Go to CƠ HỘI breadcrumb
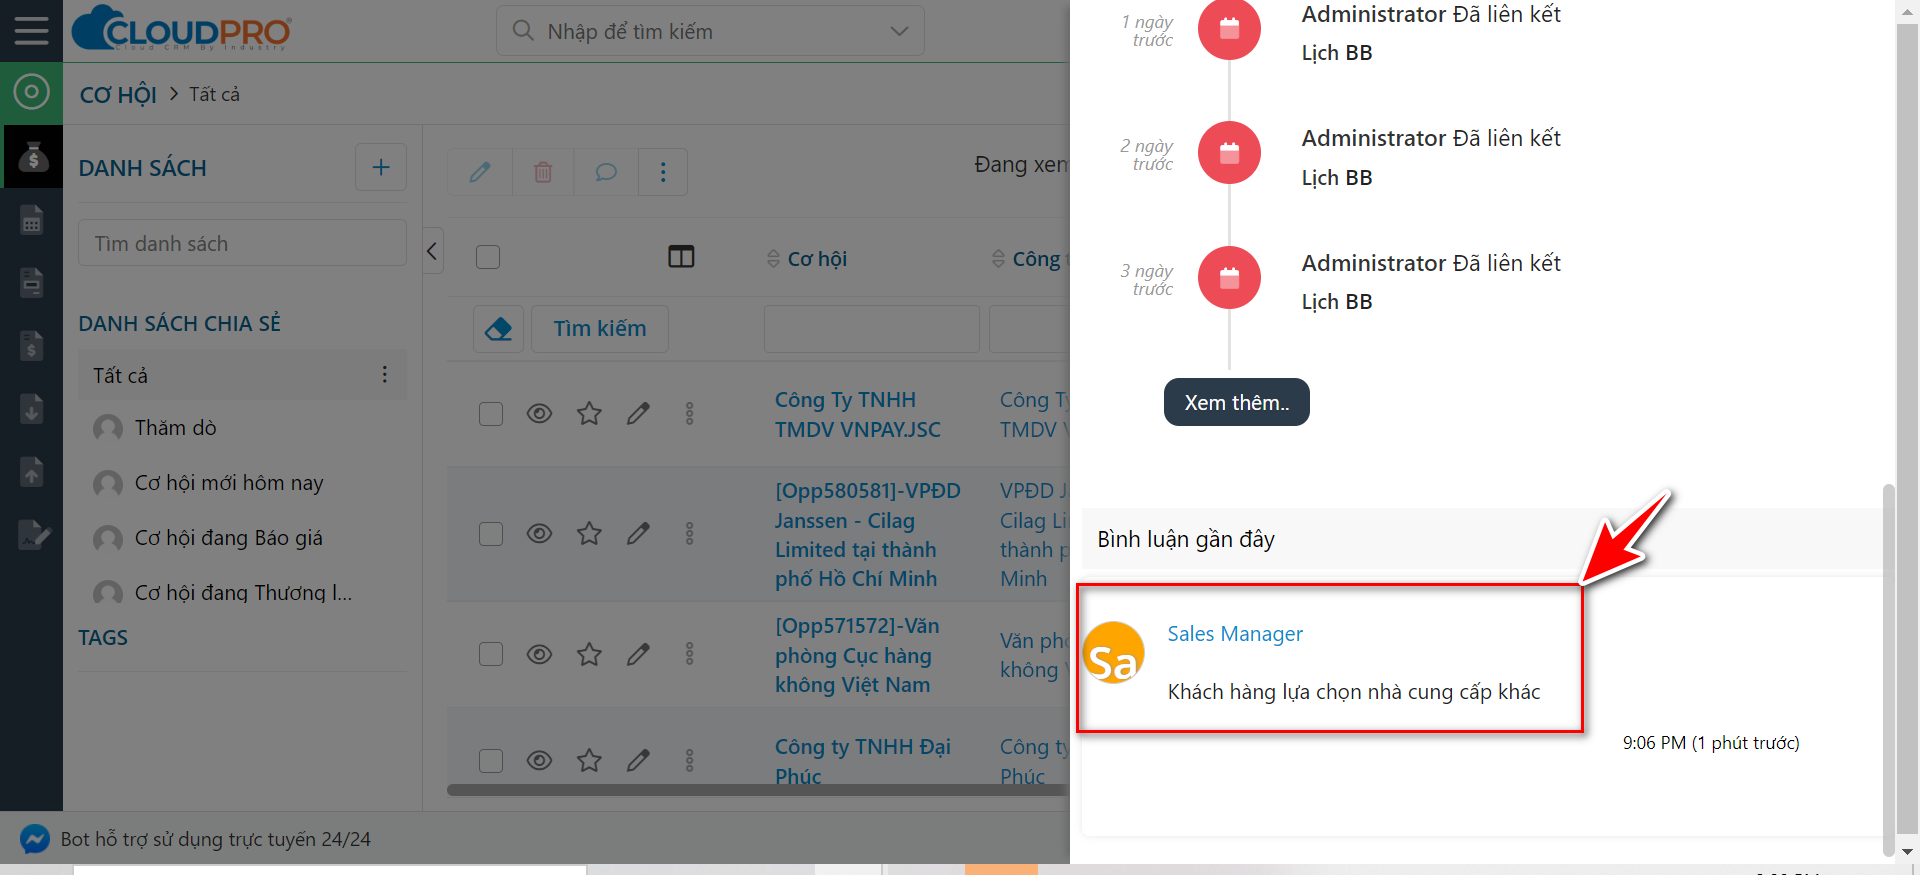 pos(118,95)
